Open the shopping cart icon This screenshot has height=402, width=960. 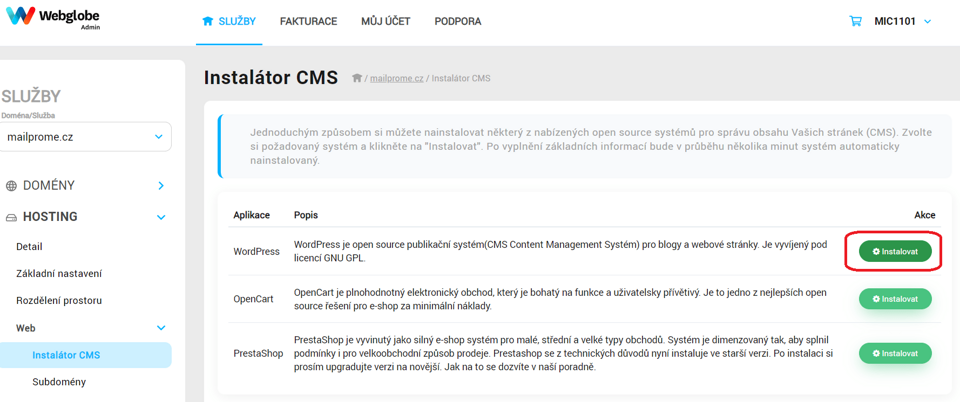[855, 21]
